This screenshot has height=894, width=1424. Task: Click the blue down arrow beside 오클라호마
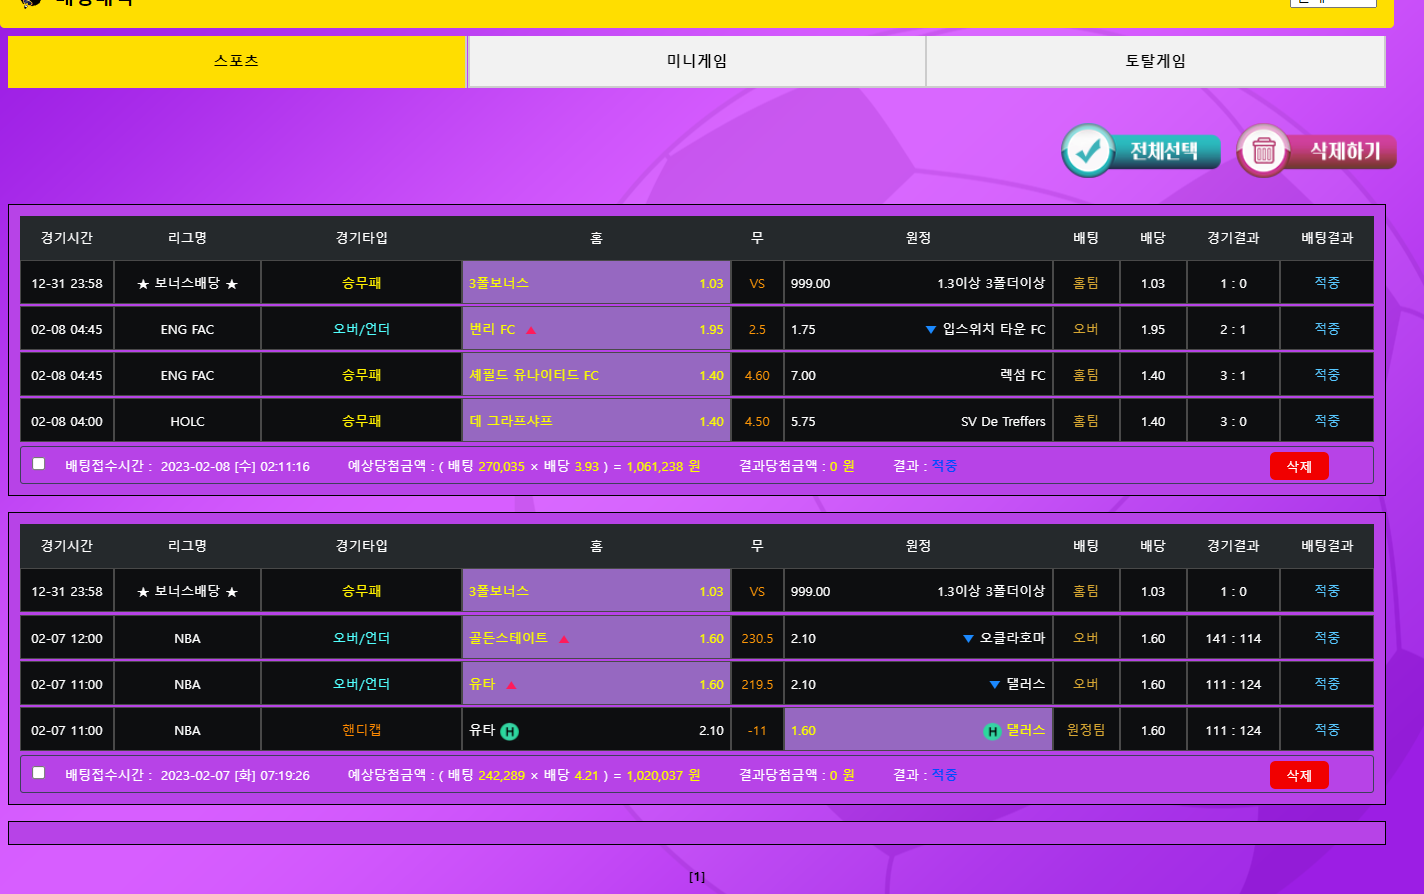968,639
